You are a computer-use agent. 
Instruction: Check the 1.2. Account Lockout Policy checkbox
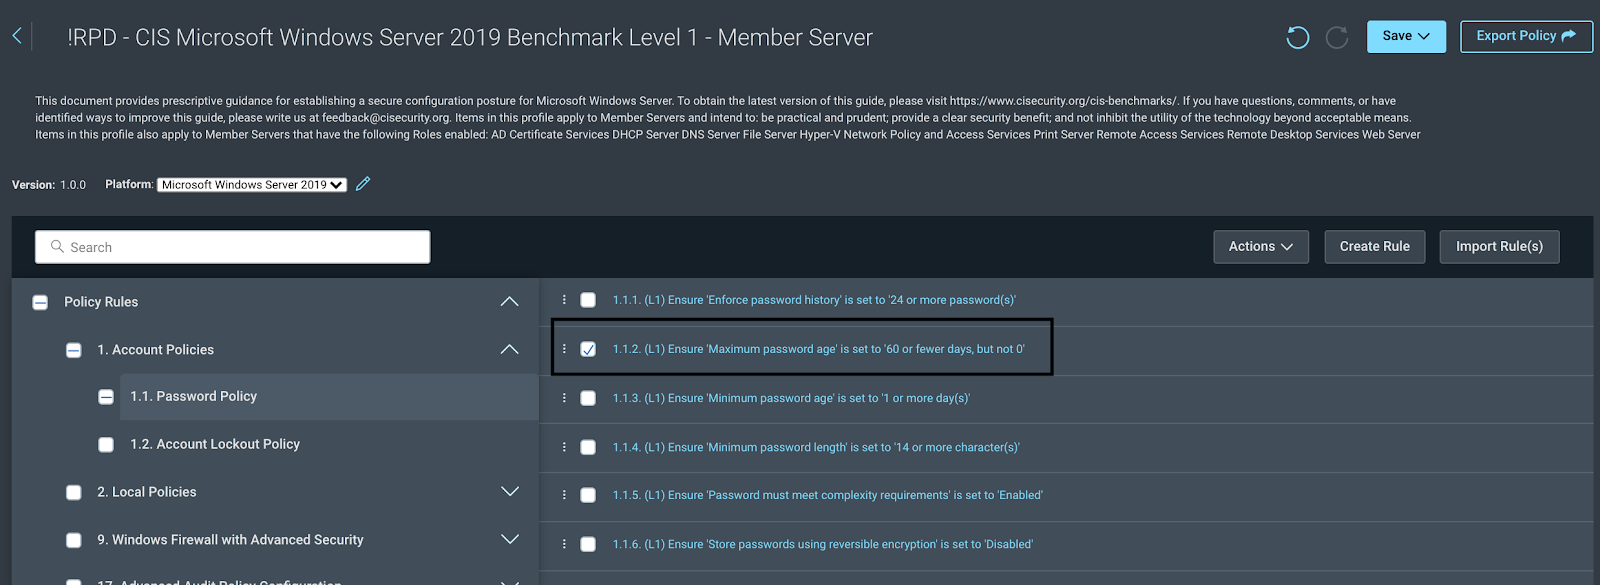pos(106,445)
